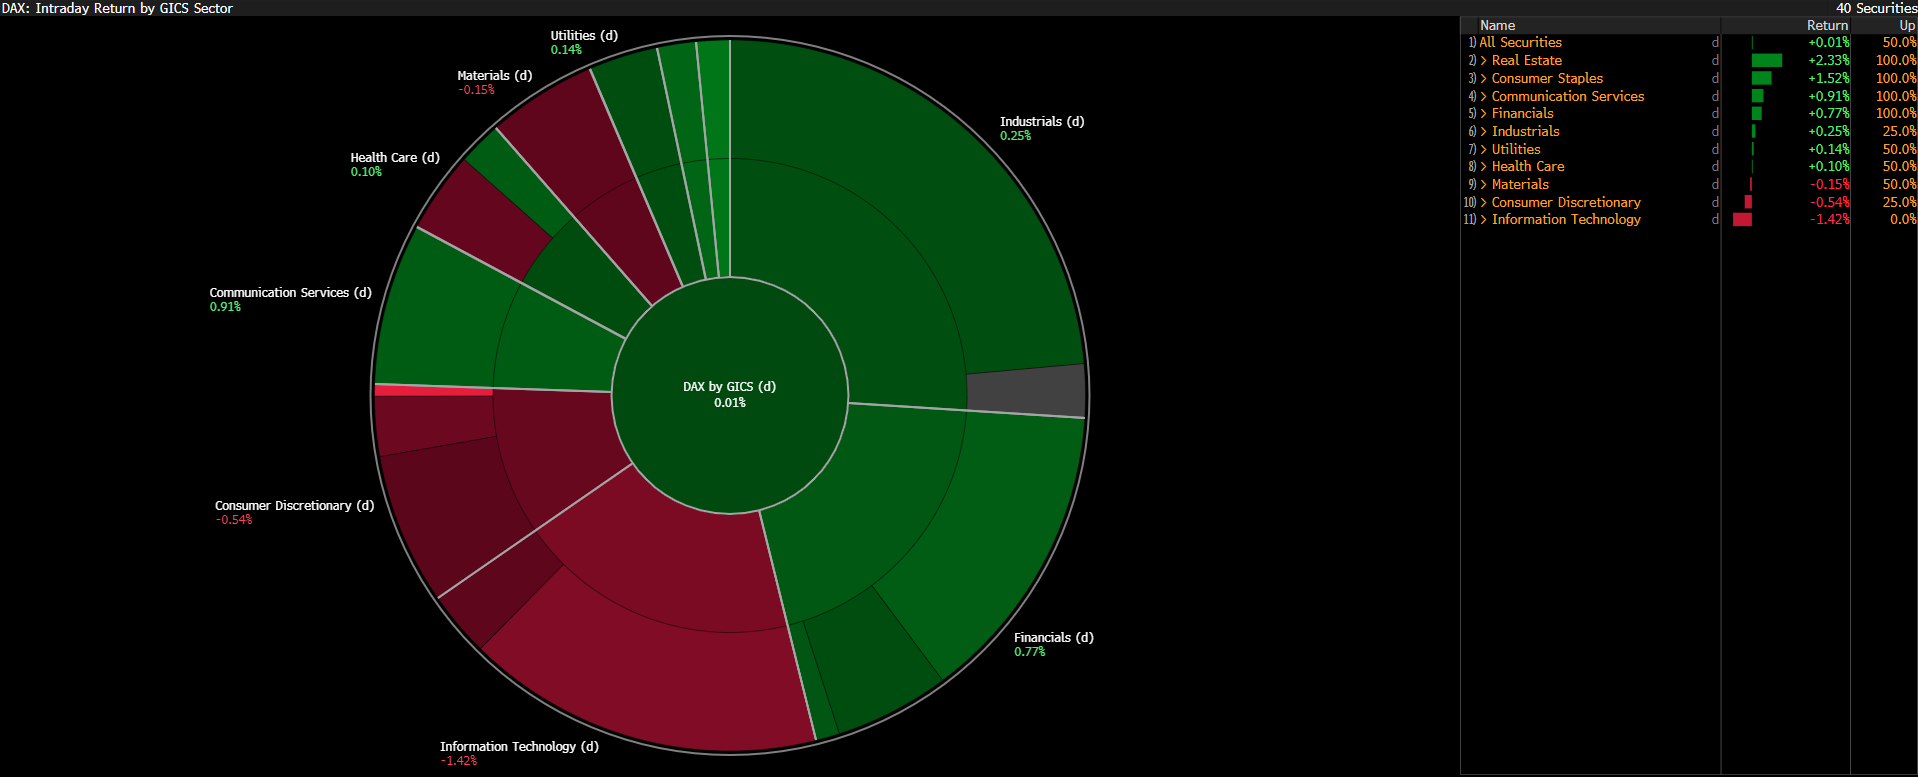Select the All Securities row name

pos(1520,43)
